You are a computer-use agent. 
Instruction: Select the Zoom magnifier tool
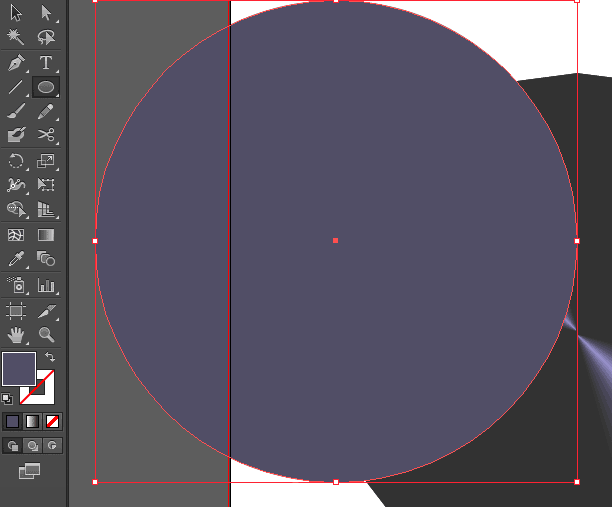[46, 335]
